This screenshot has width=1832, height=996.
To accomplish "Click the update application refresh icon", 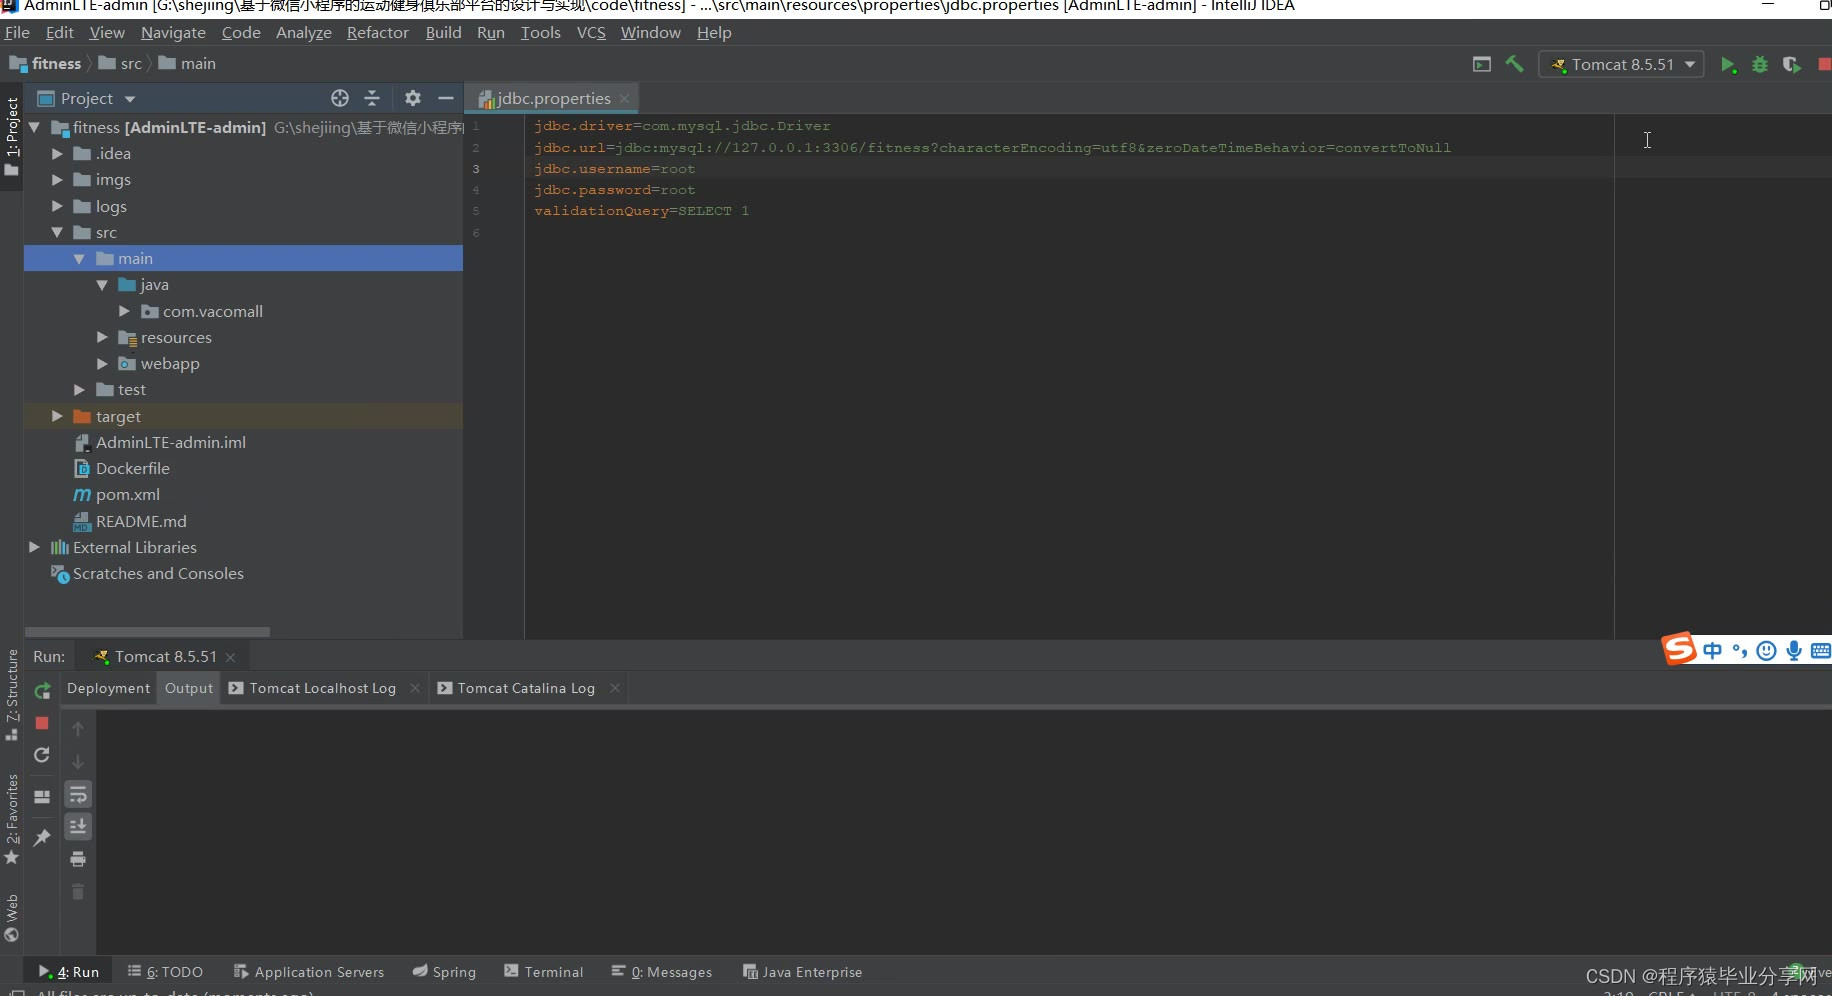I will pyautogui.click(x=42, y=755).
